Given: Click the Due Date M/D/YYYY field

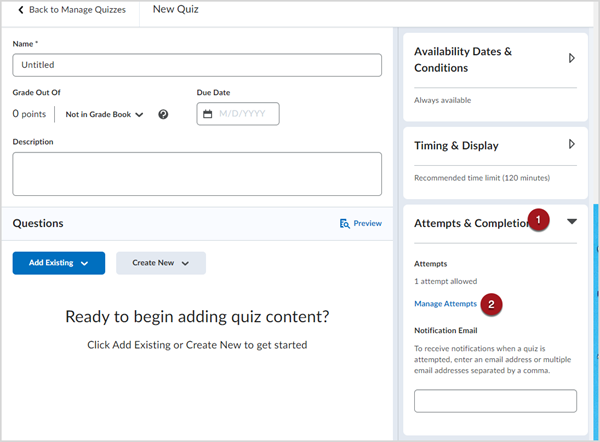Looking at the screenshot, I should click(238, 114).
